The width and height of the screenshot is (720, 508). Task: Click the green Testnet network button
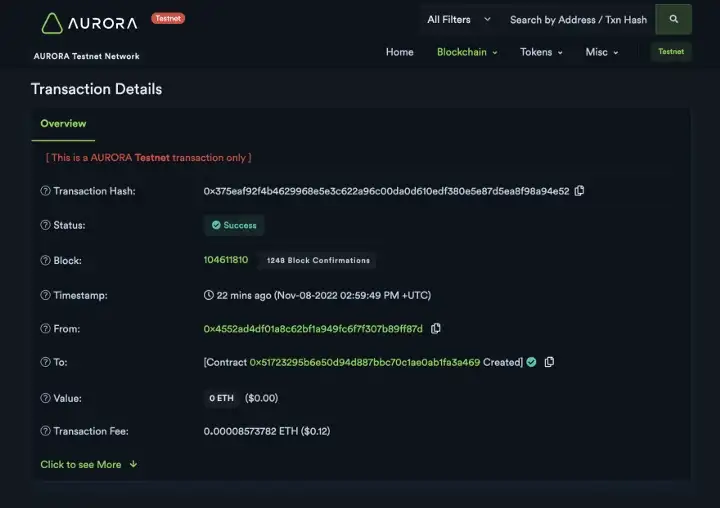coord(671,51)
